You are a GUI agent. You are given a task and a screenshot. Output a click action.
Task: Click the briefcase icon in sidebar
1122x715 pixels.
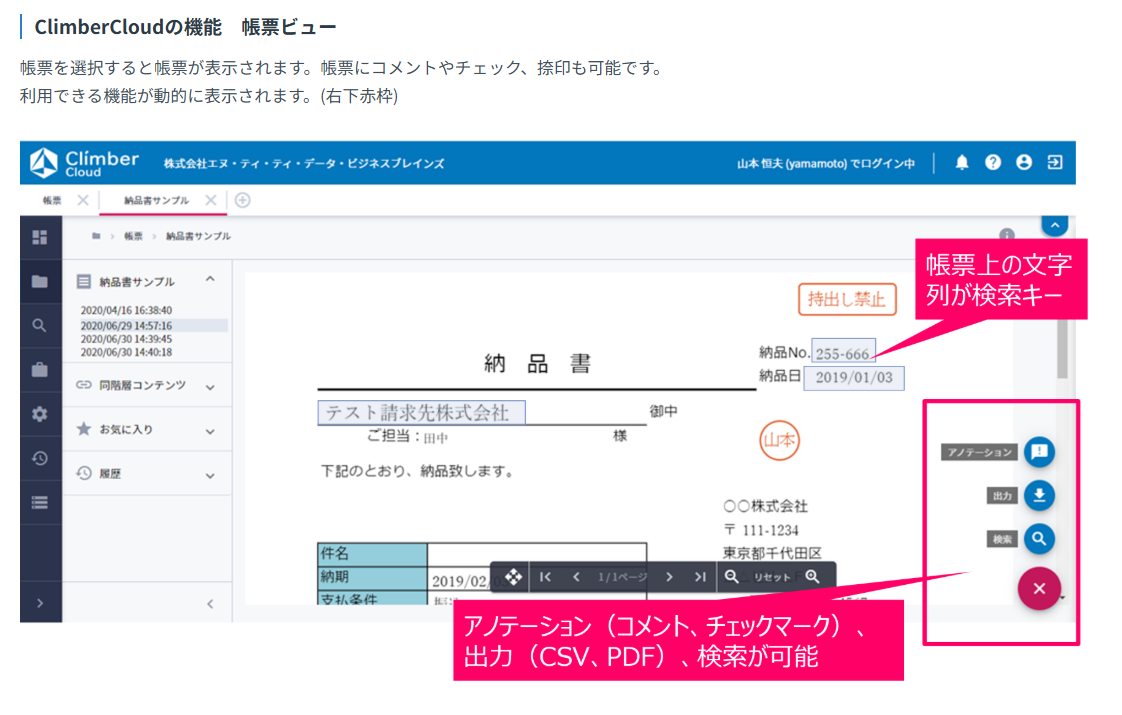[40, 370]
